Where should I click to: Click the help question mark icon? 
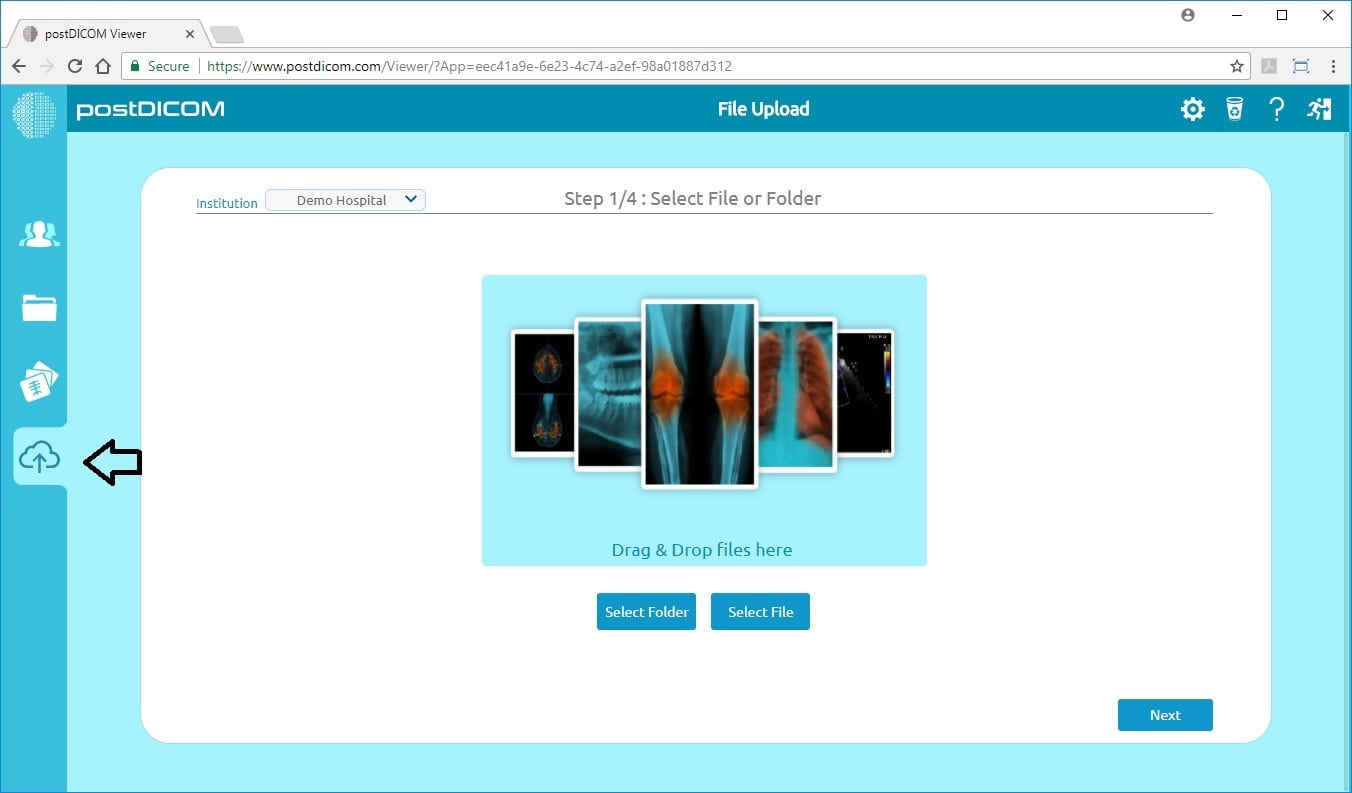pyautogui.click(x=1276, y=109)
